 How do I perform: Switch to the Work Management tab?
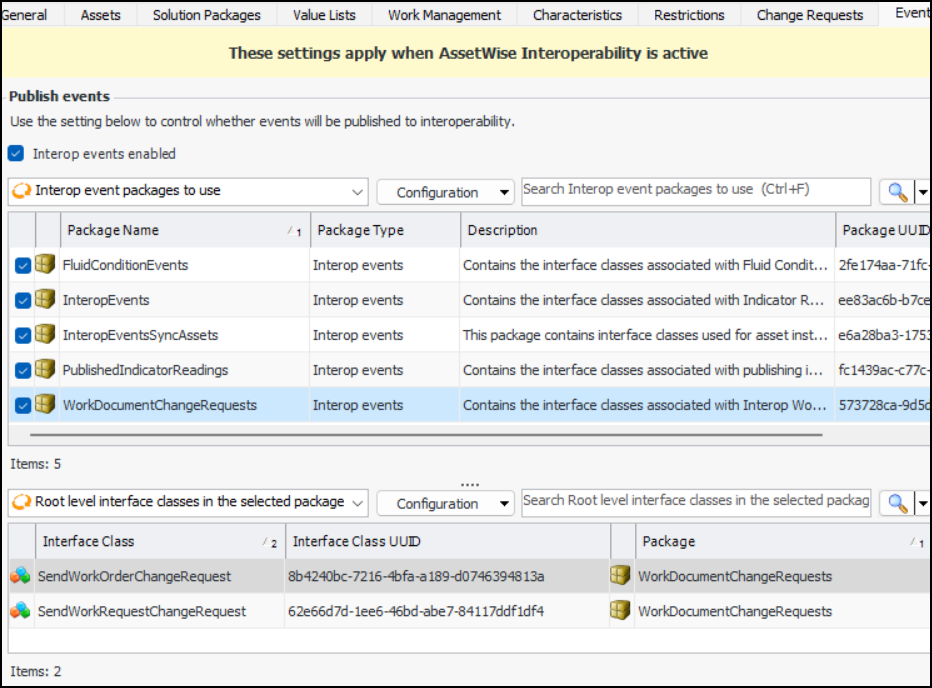click(444, 15)
